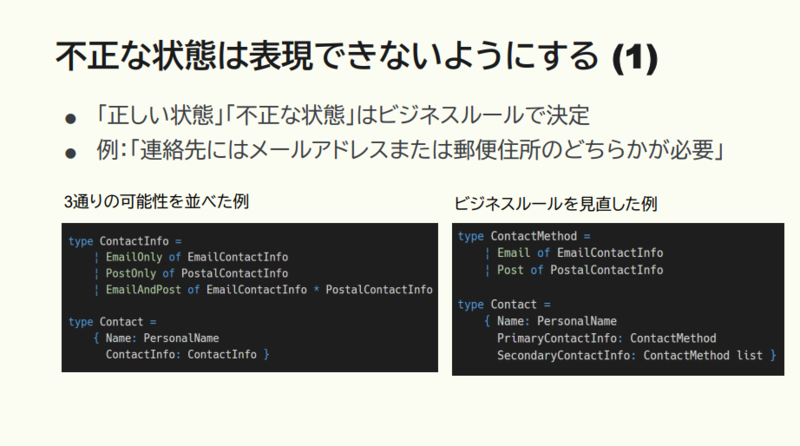Click the left code block thumbnail
This screenshot has width=800, height=446.
point(249,298)
